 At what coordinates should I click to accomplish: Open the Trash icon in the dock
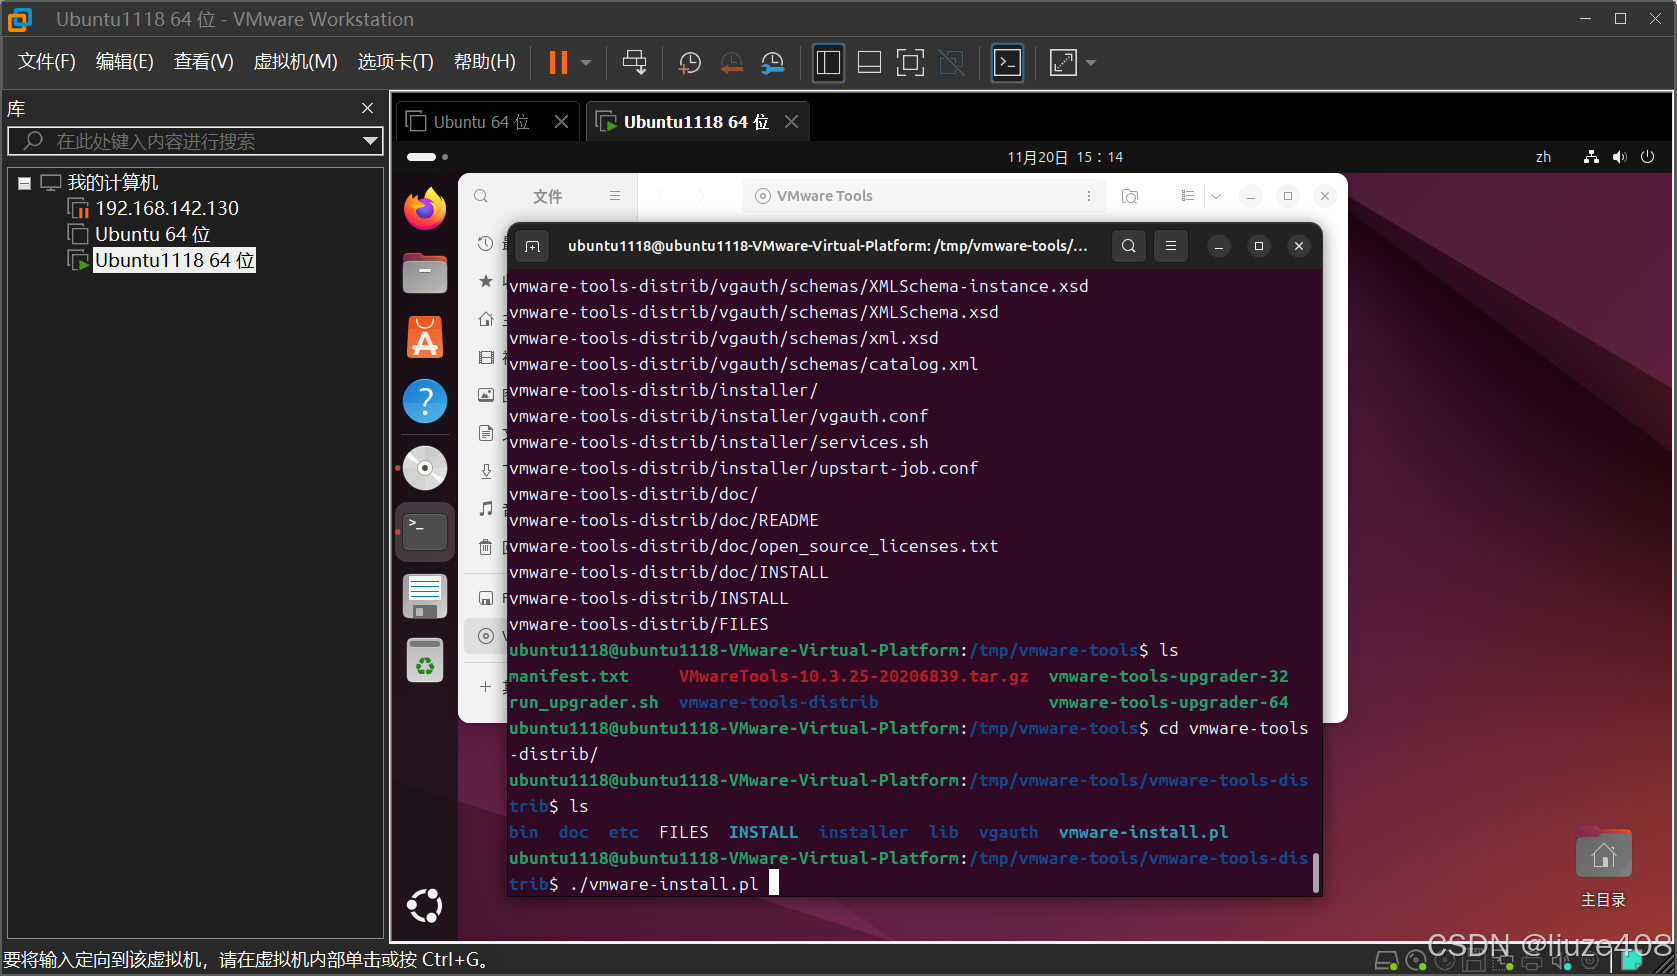click(425, 660)
